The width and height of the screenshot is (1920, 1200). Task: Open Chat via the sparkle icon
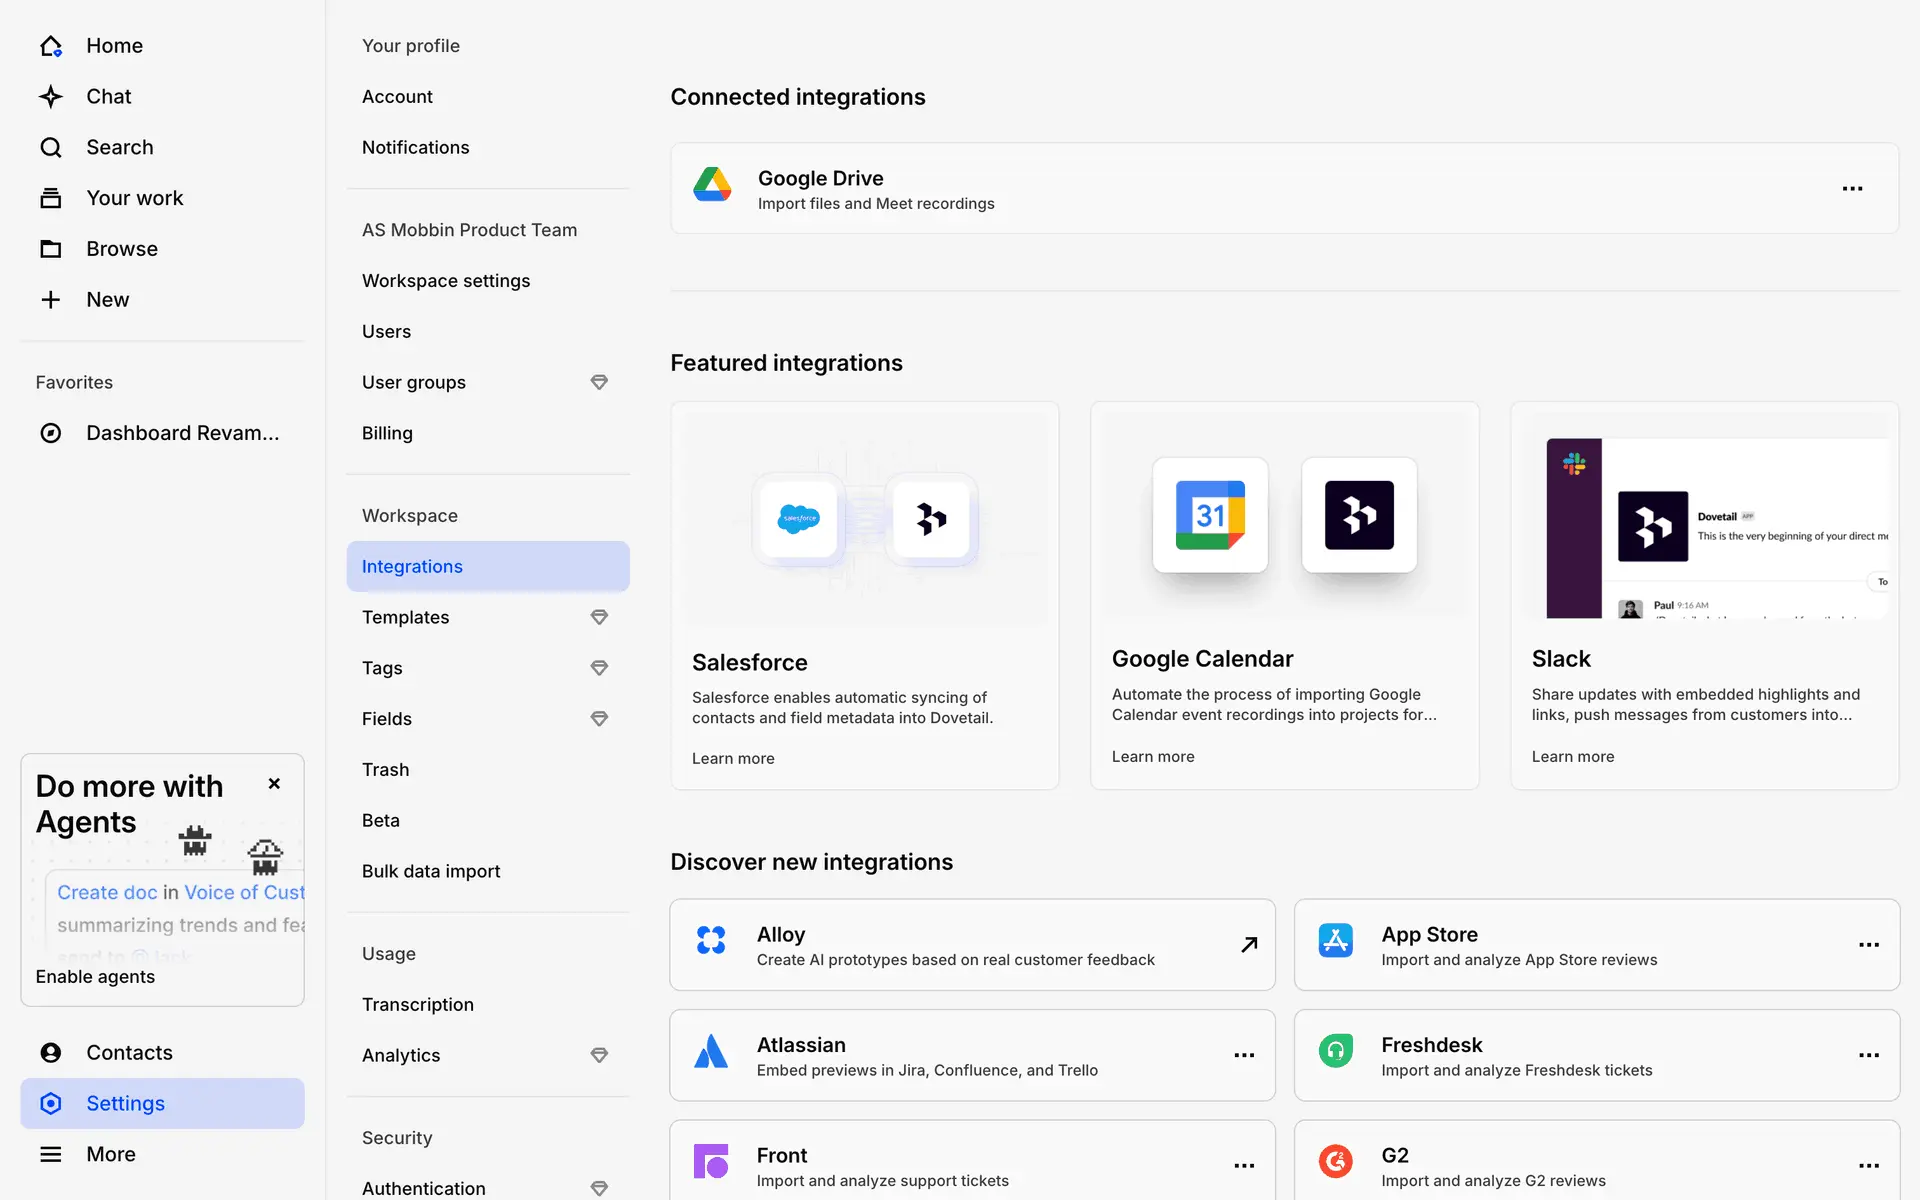(x=51, y=97)
